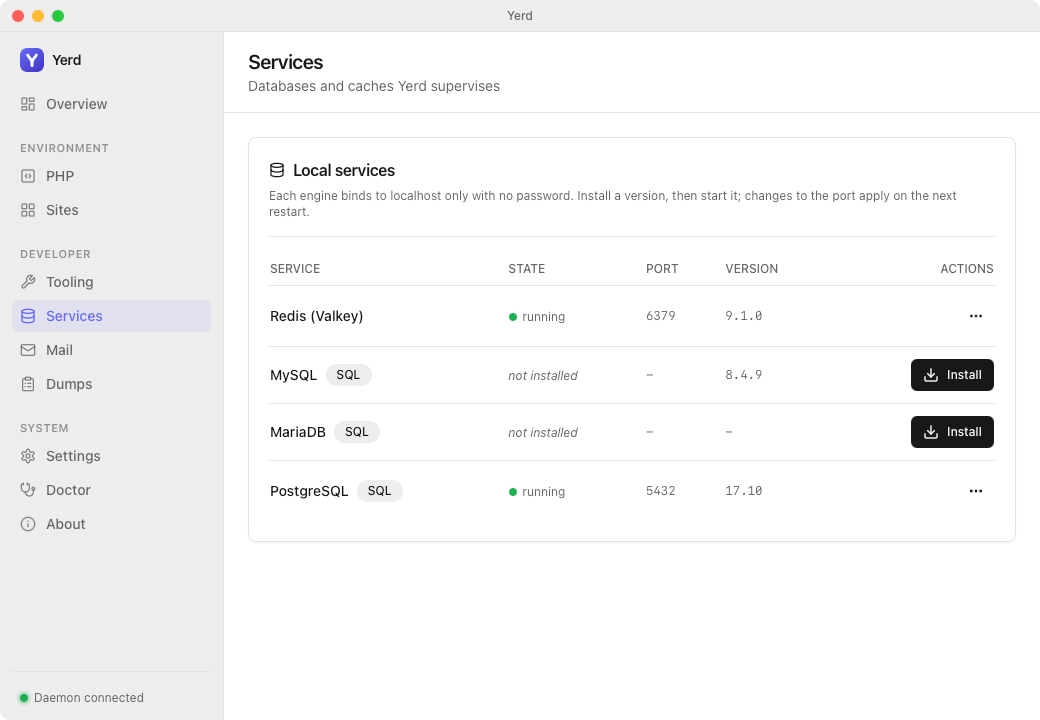Select the Services sidebar item
This screenshot has width=1040, height=720.
[x=111, y=316]
